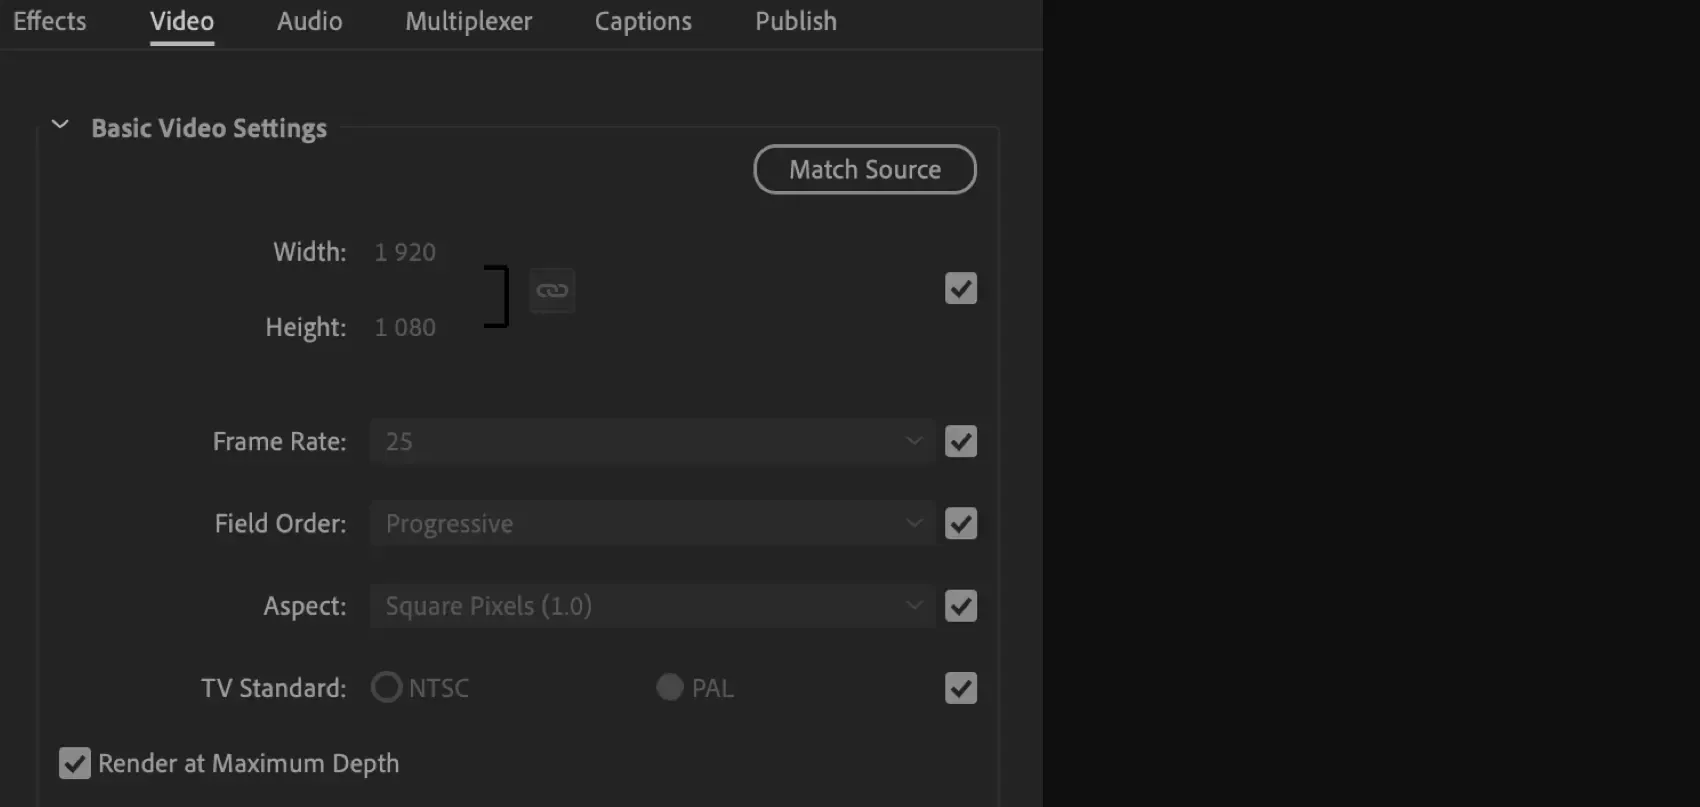Switch to the Effects tab
The image size is (1700, 807).
tap(48, 21)
